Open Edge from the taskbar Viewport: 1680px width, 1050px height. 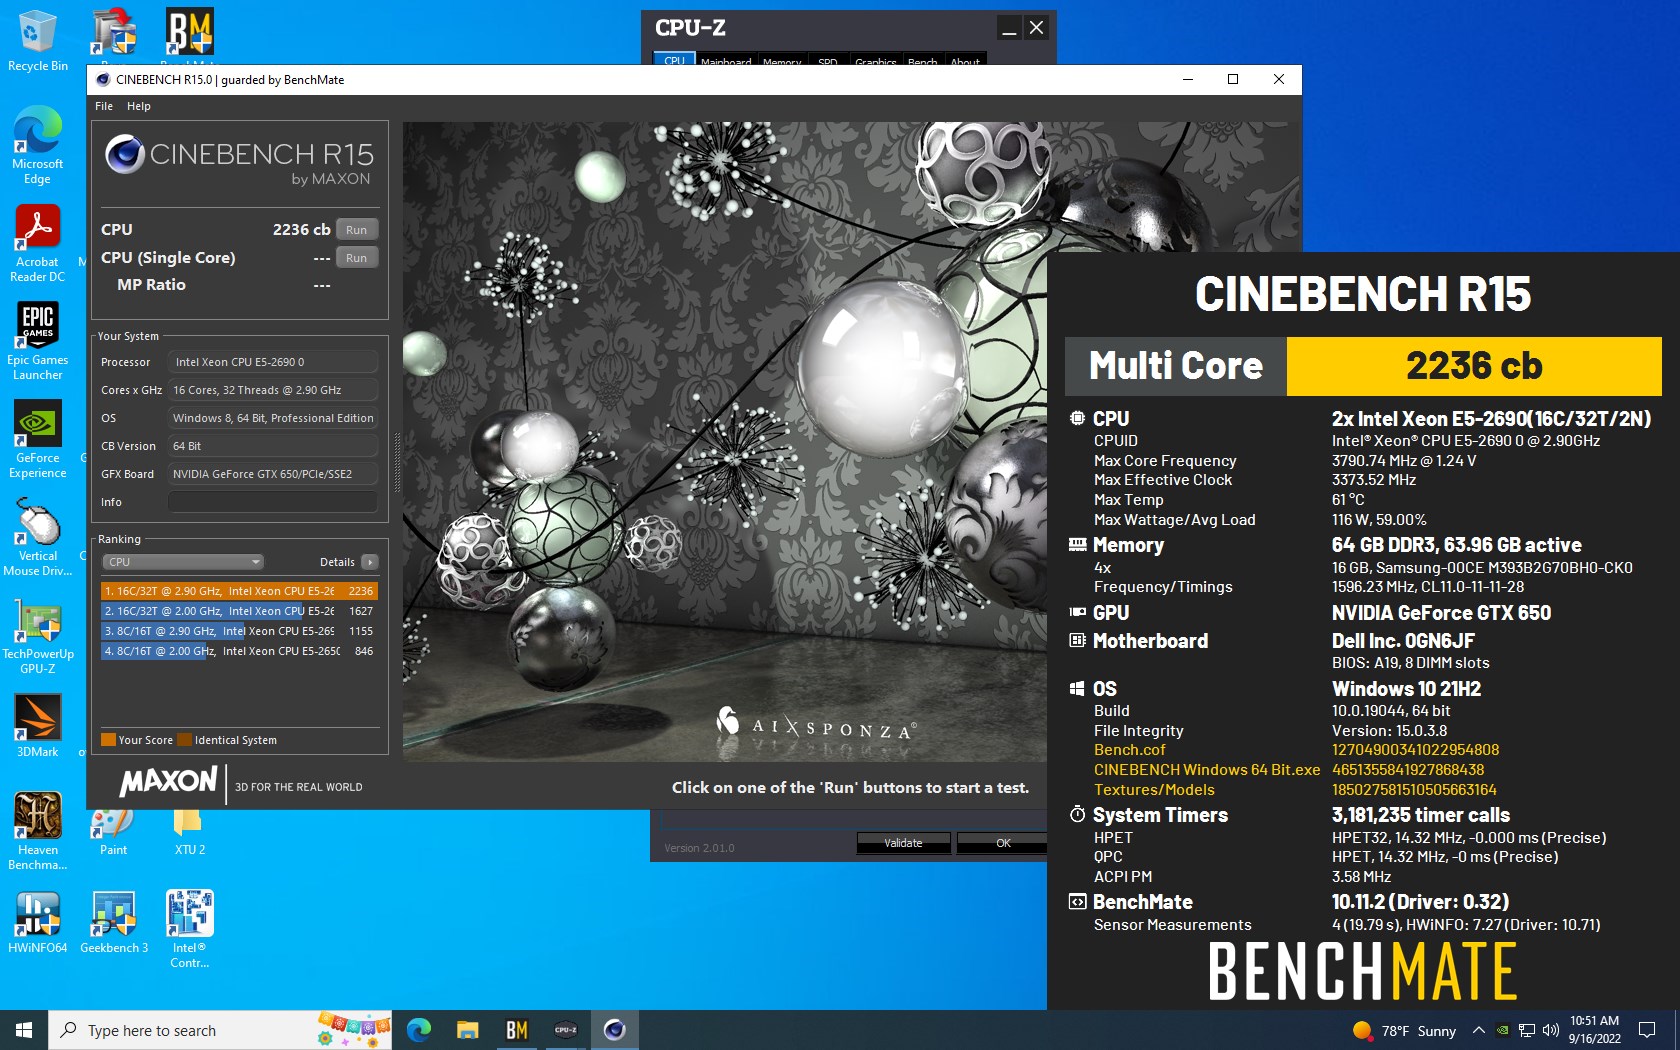pos(419,1030)
